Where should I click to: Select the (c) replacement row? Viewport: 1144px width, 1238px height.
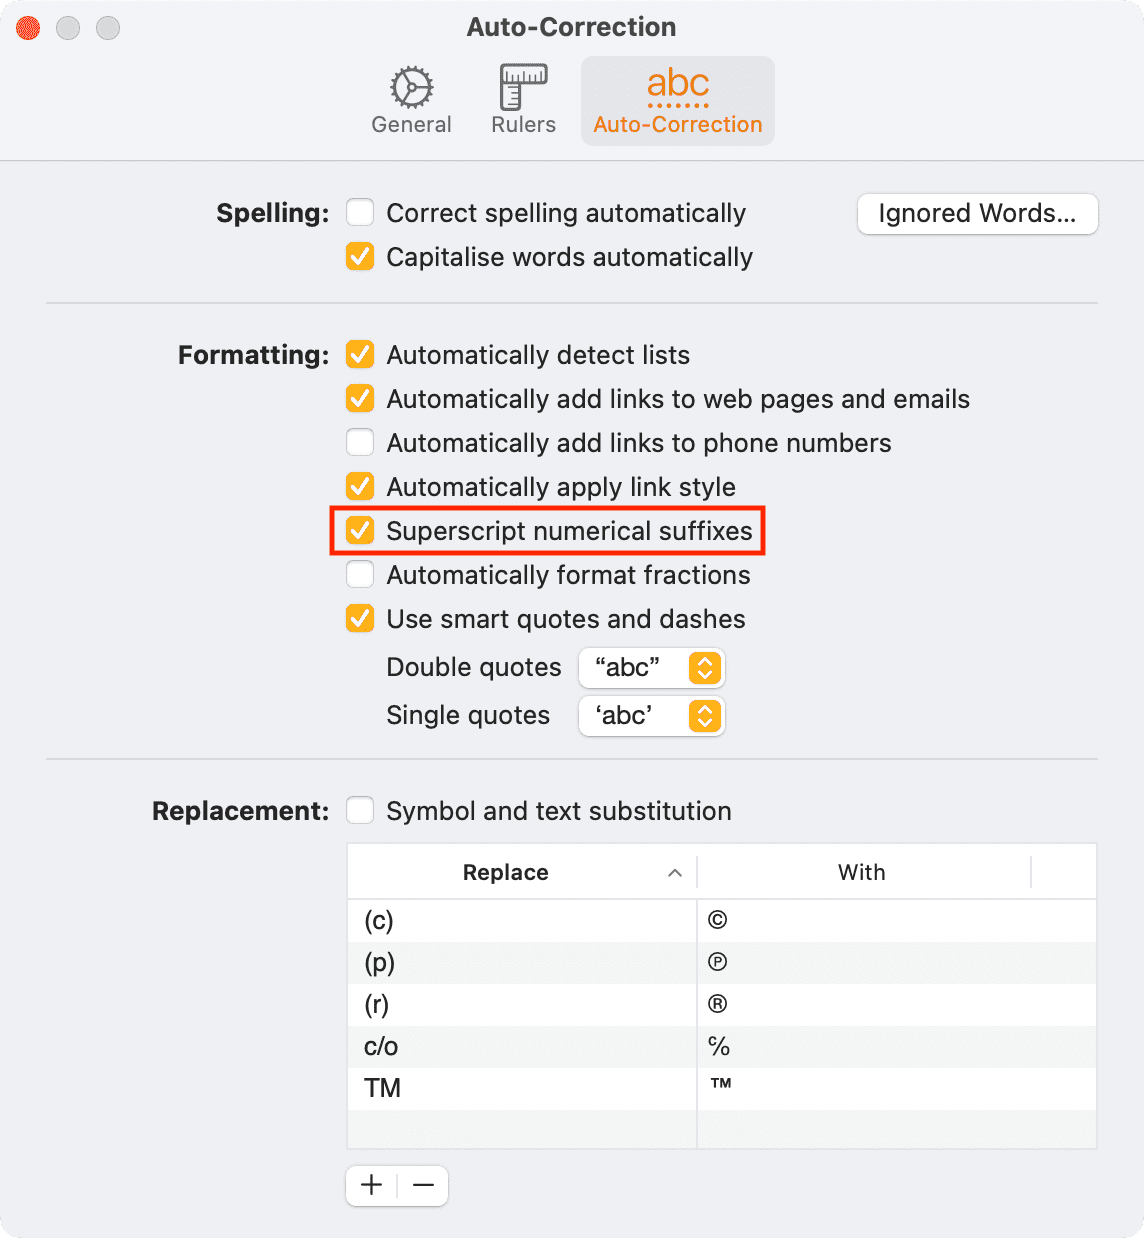(x=722, y=920)
